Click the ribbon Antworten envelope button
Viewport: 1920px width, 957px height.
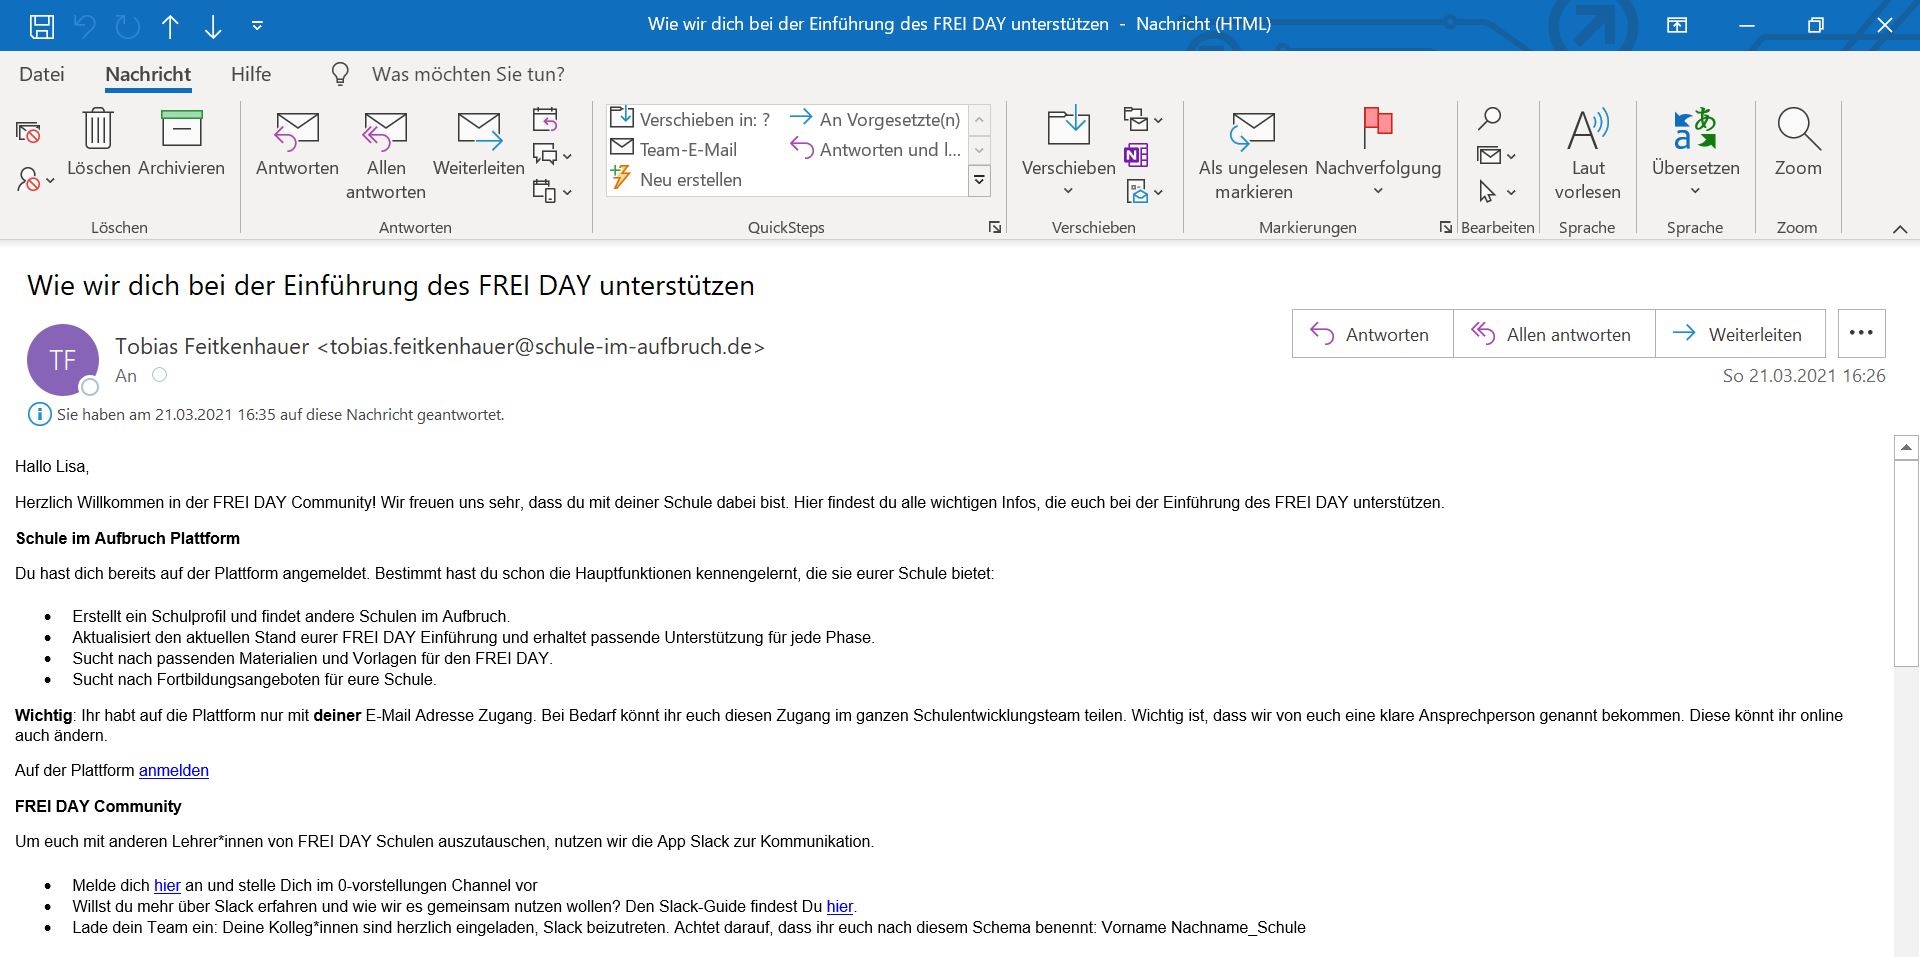tap(297, 142)
